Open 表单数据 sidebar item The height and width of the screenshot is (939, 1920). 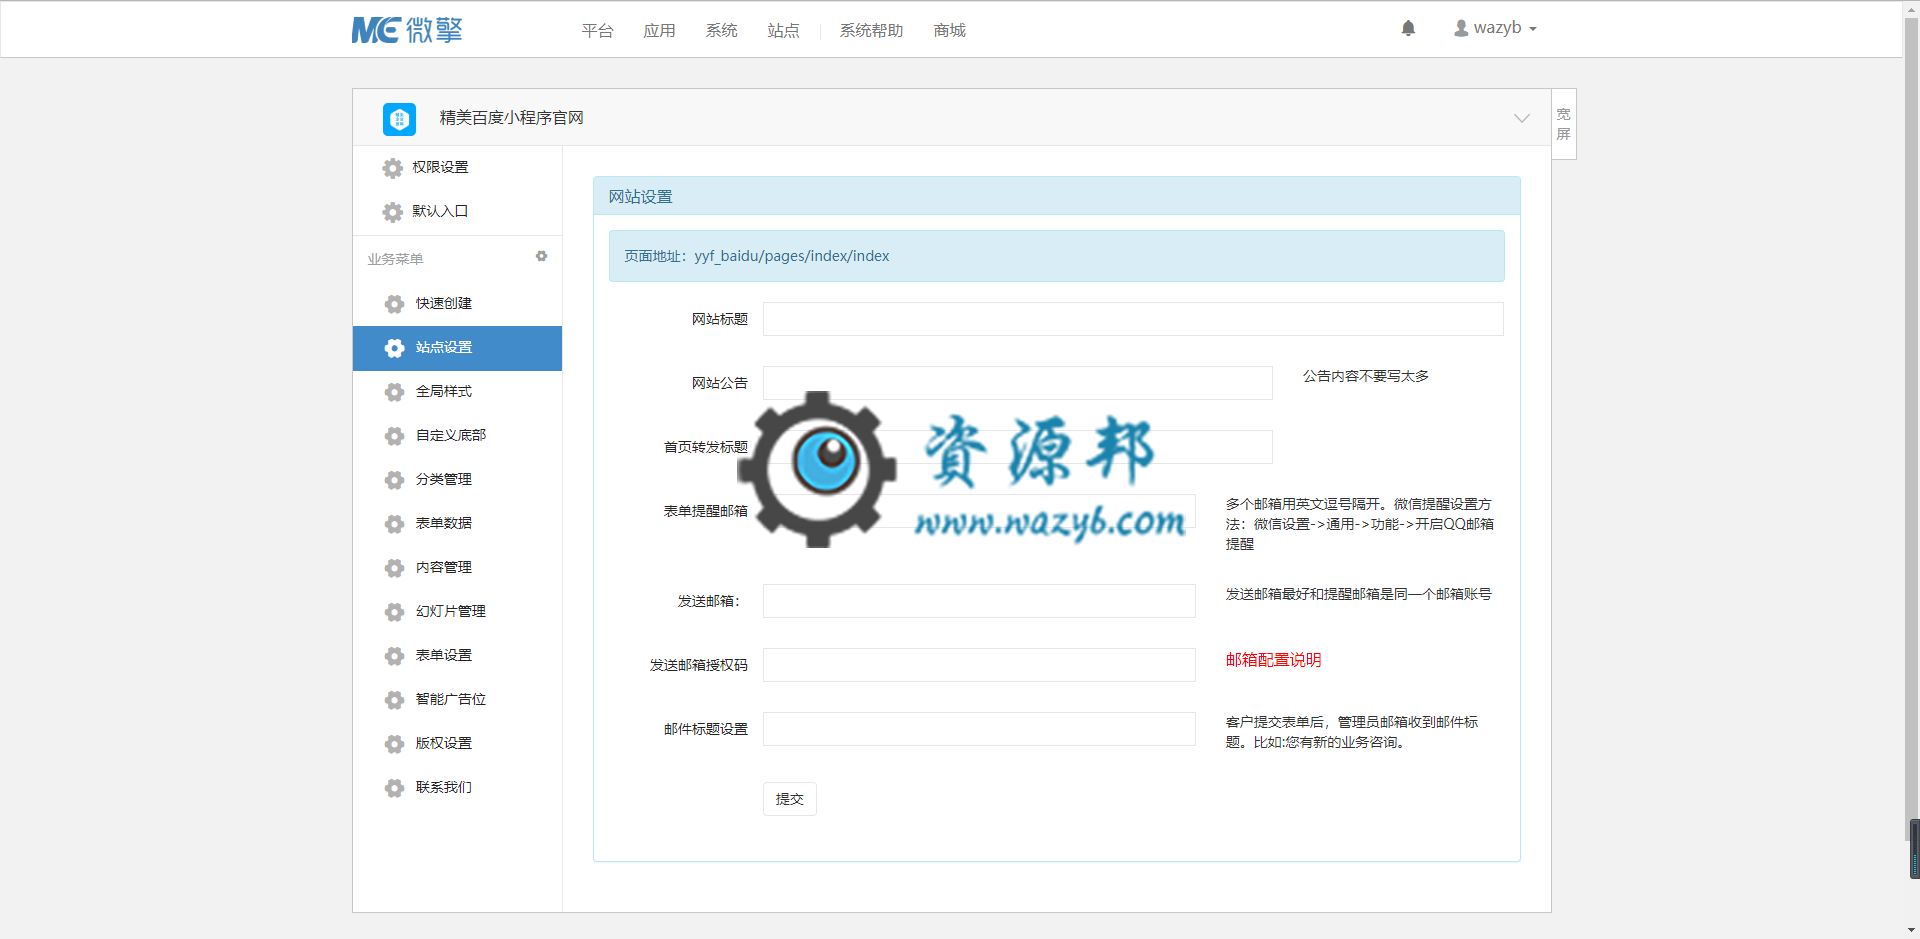457,523
